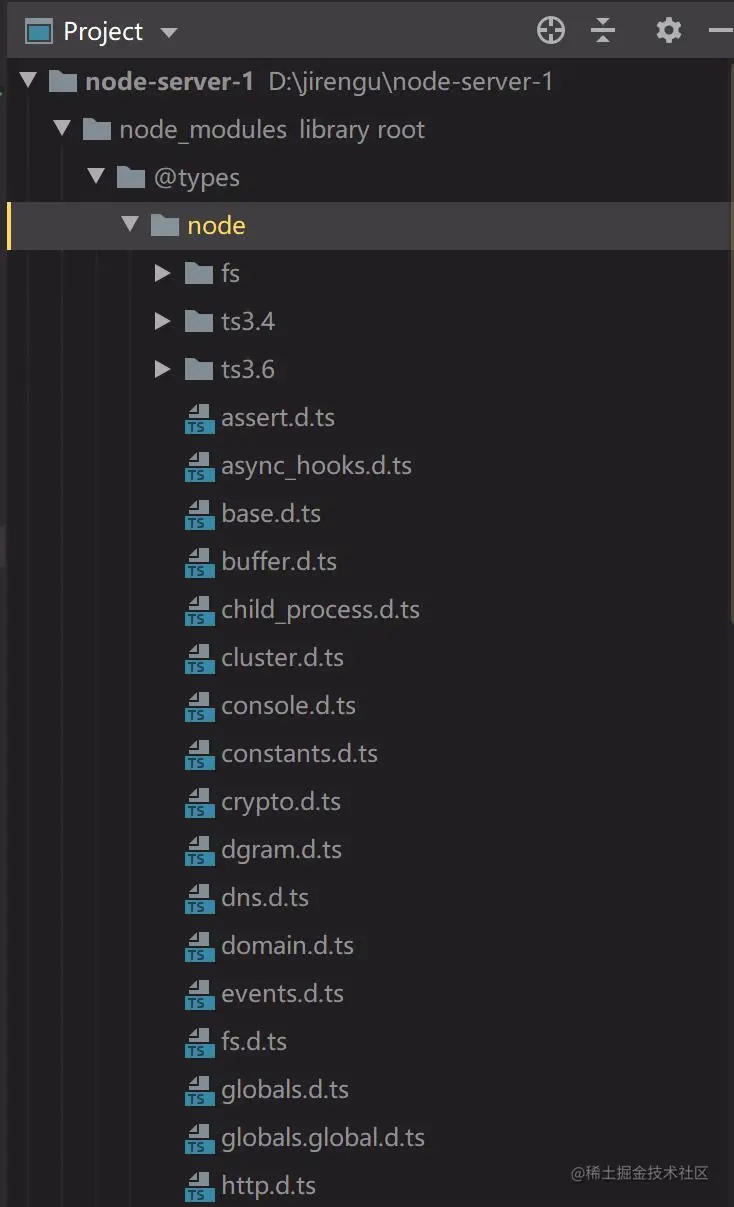Screen dimensions: 734x1207
Task: Click the Hide panel minus icon
Action: click(x=720, y=31)
